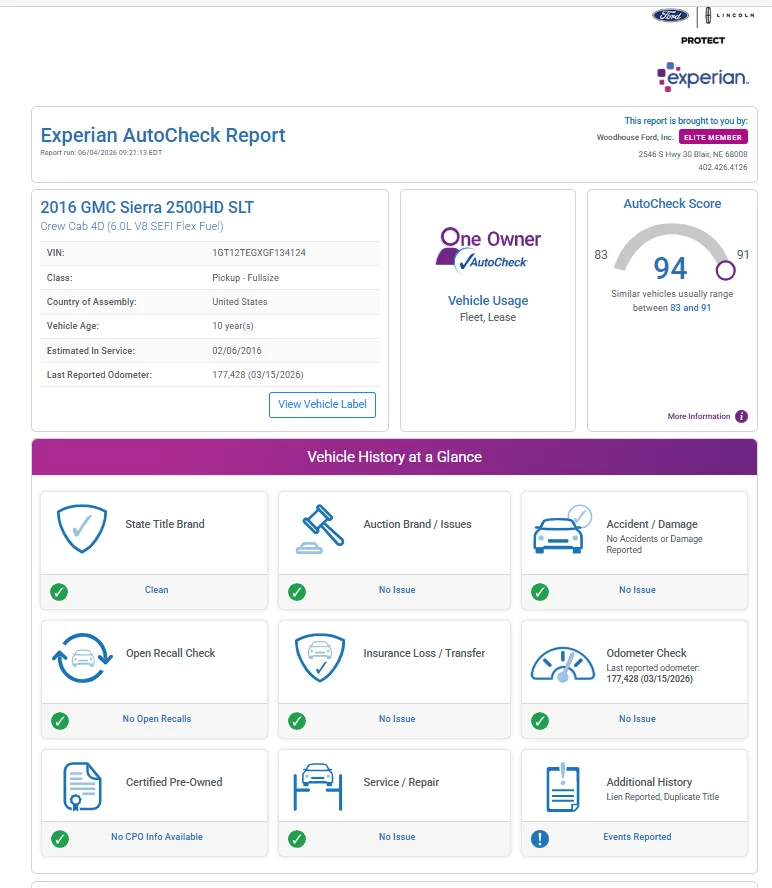772x888 pixels.
Task: Click the blue exclamation icon beside Events Reported
Action: (540, 839)
